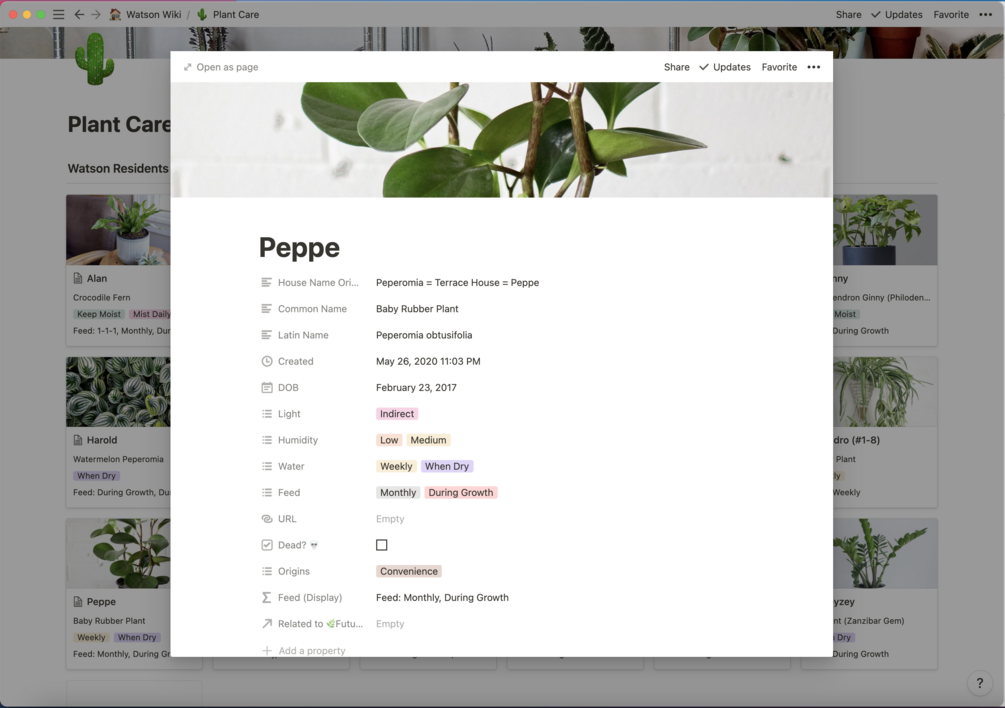Viewport: 1005px width, 708px height.
Task: Click the Peppe page title
Action: click(x=299, y=248)
